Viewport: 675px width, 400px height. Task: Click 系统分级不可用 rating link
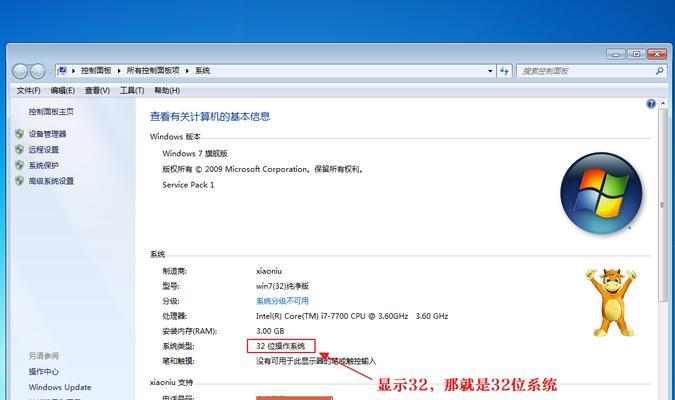click(282, 301)
